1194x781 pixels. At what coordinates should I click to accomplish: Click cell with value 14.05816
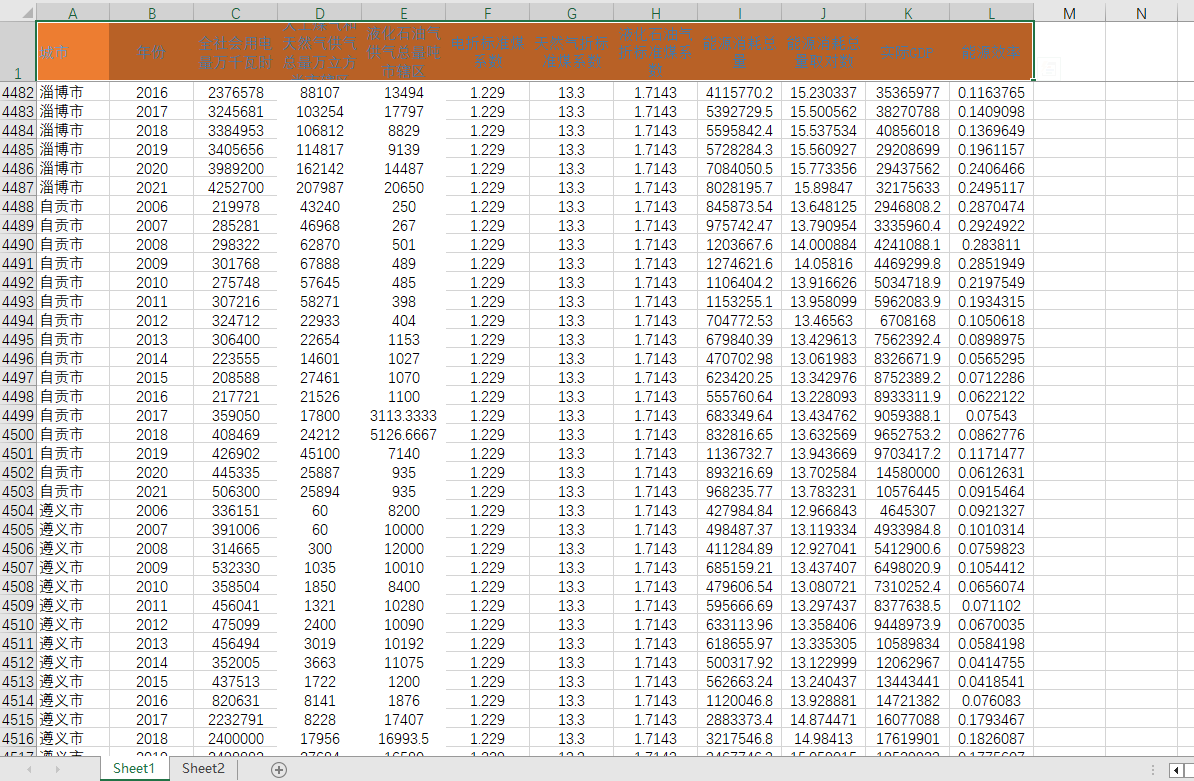(x=823, y=263)
